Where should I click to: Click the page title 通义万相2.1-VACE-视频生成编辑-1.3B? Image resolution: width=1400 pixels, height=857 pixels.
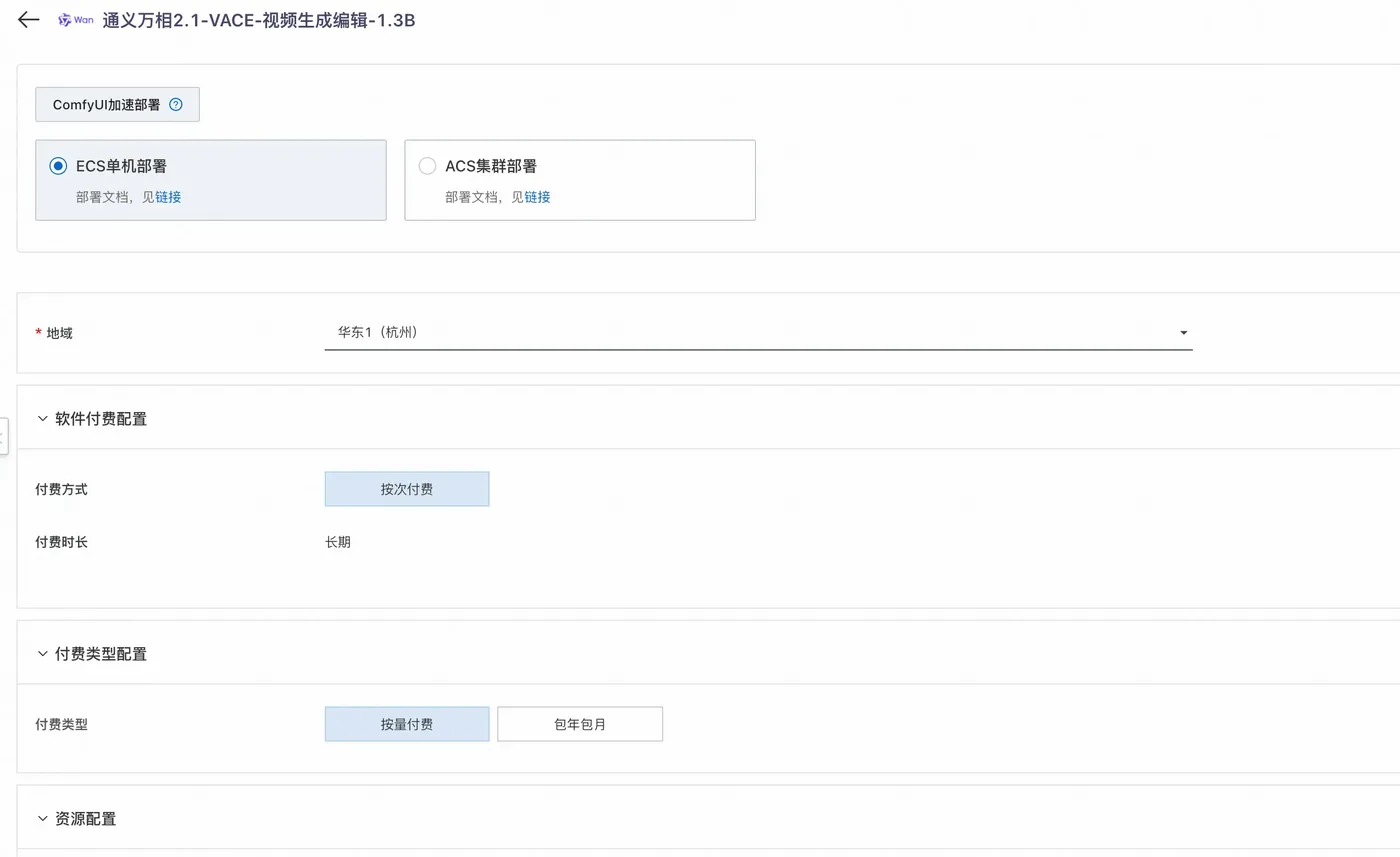(x=259, y=20)
